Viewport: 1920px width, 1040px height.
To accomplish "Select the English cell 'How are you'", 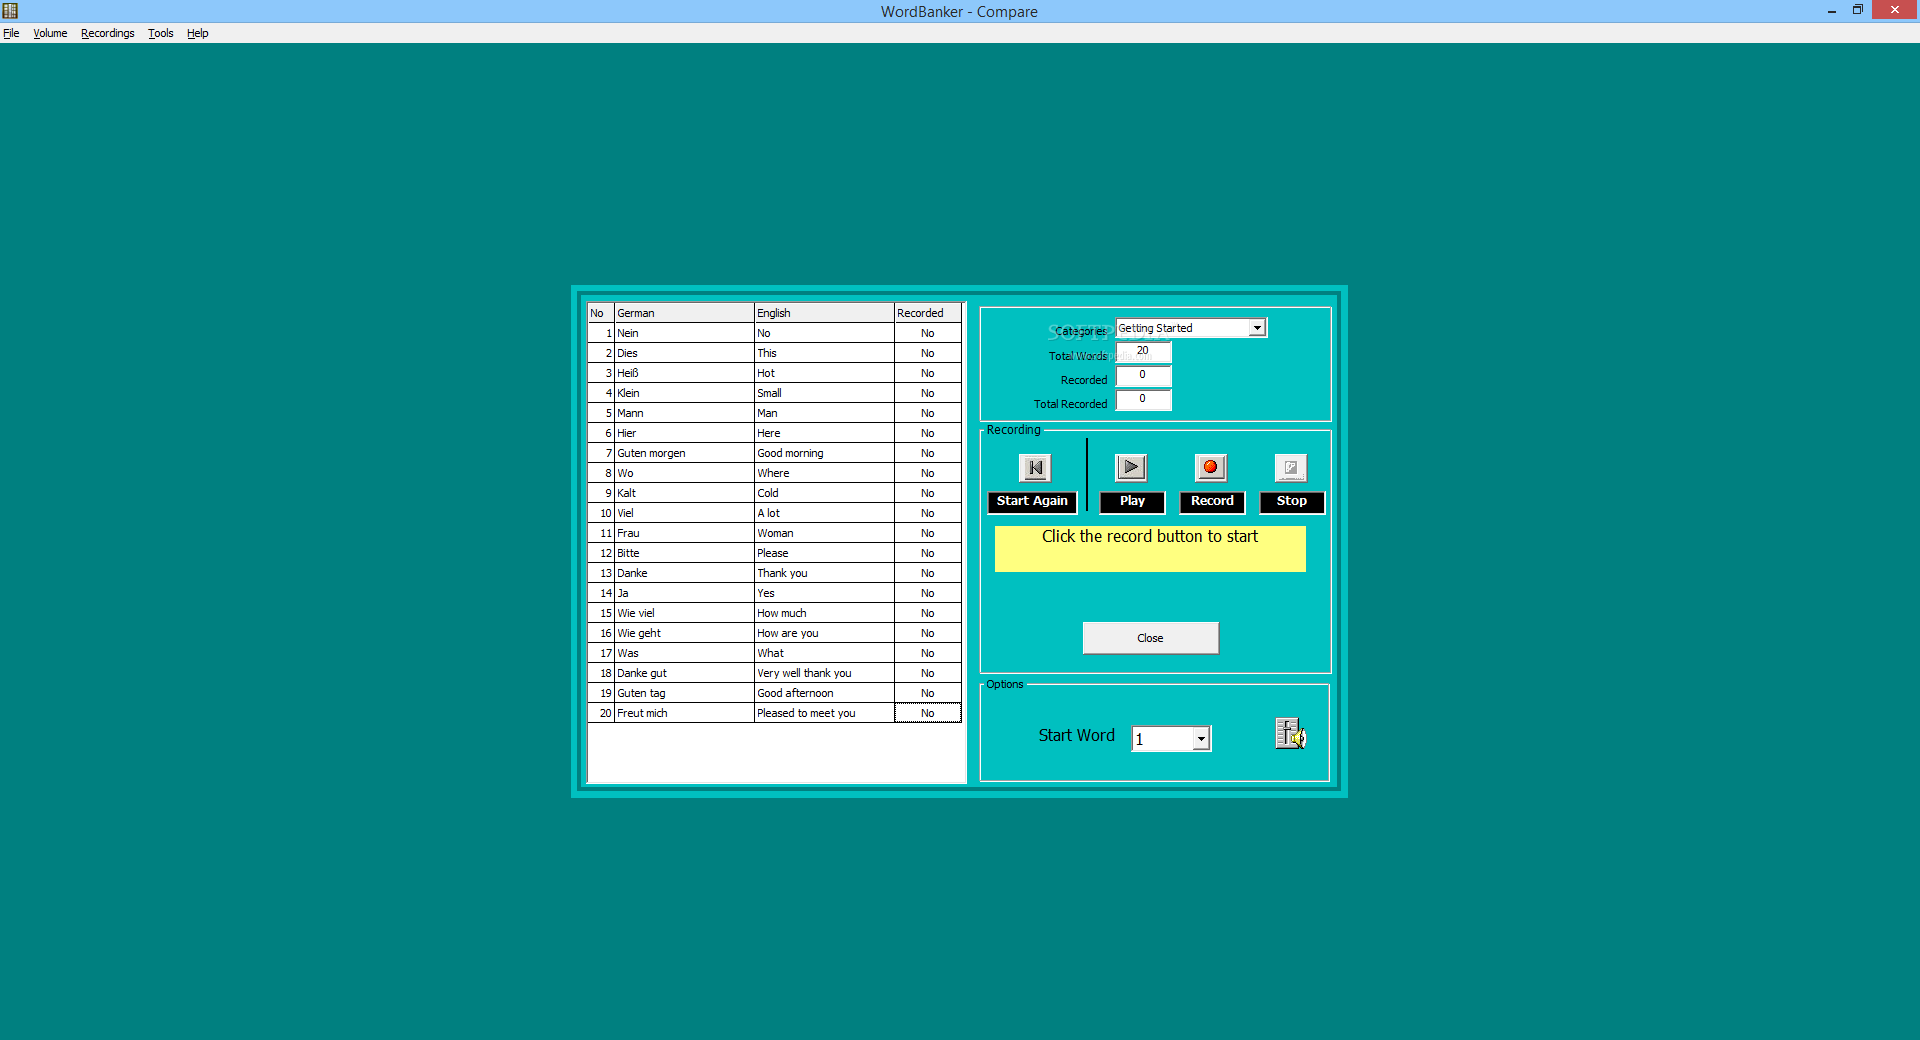I will [824, 633].
